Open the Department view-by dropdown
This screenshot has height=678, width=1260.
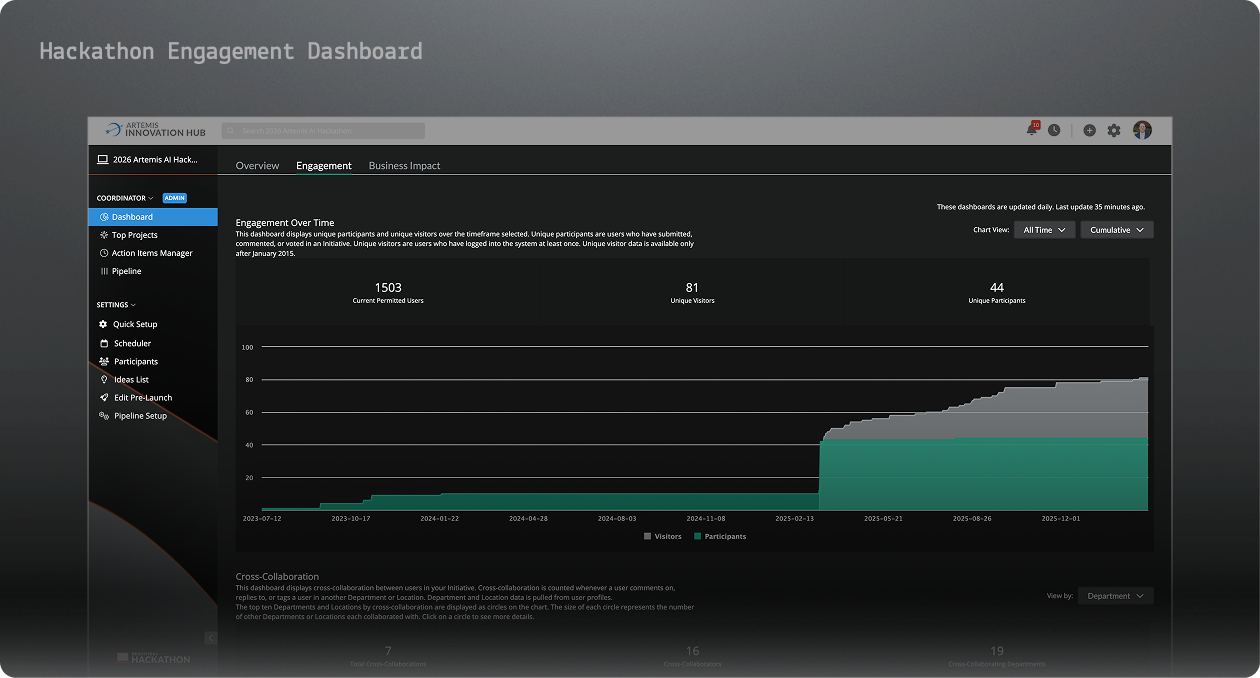1114,595
